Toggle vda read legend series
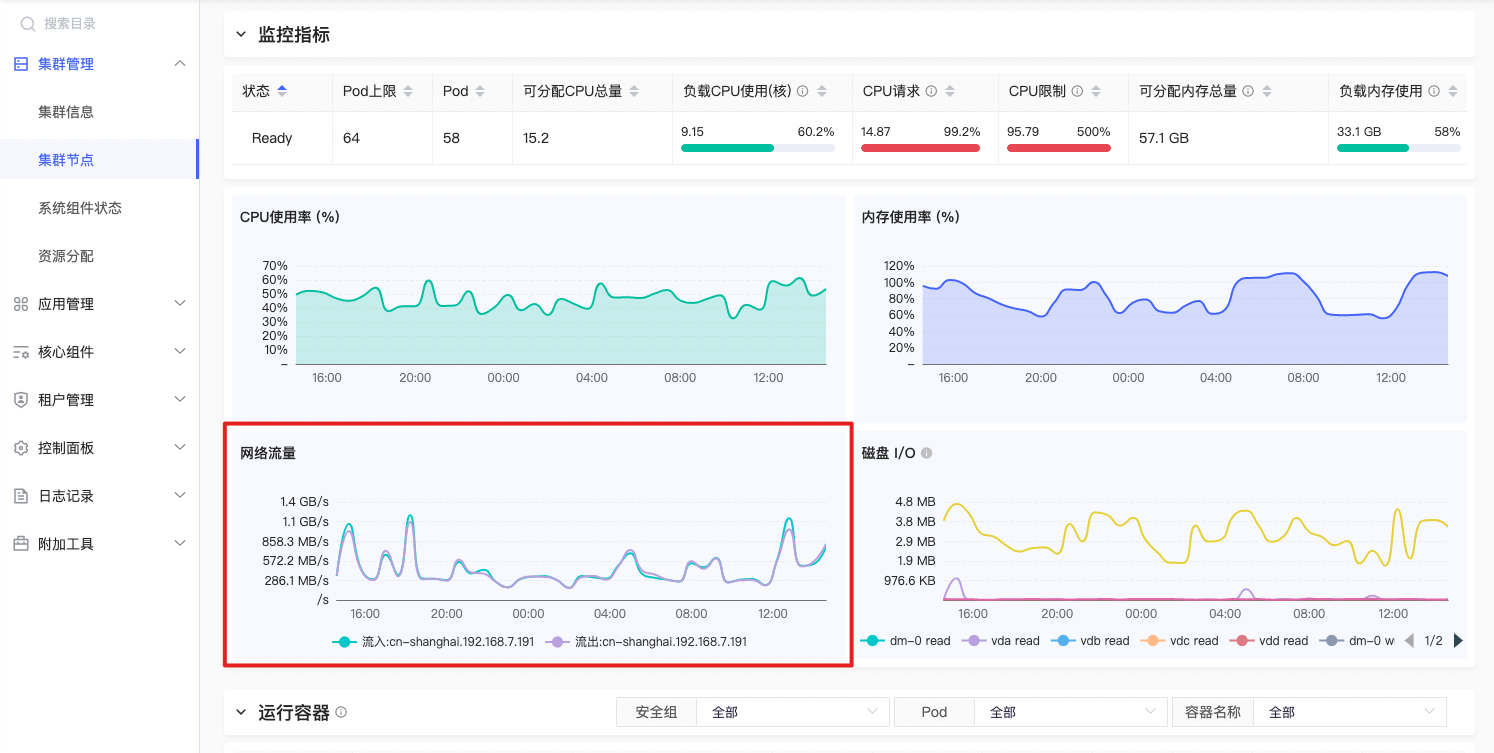The height and width of the screenshot is (753, 1494). (x=1000, y=641)
